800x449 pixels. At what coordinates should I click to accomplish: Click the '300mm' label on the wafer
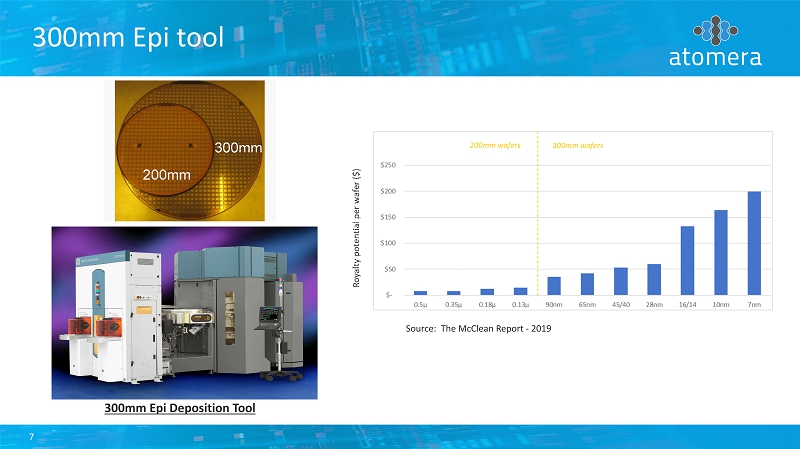238,148
